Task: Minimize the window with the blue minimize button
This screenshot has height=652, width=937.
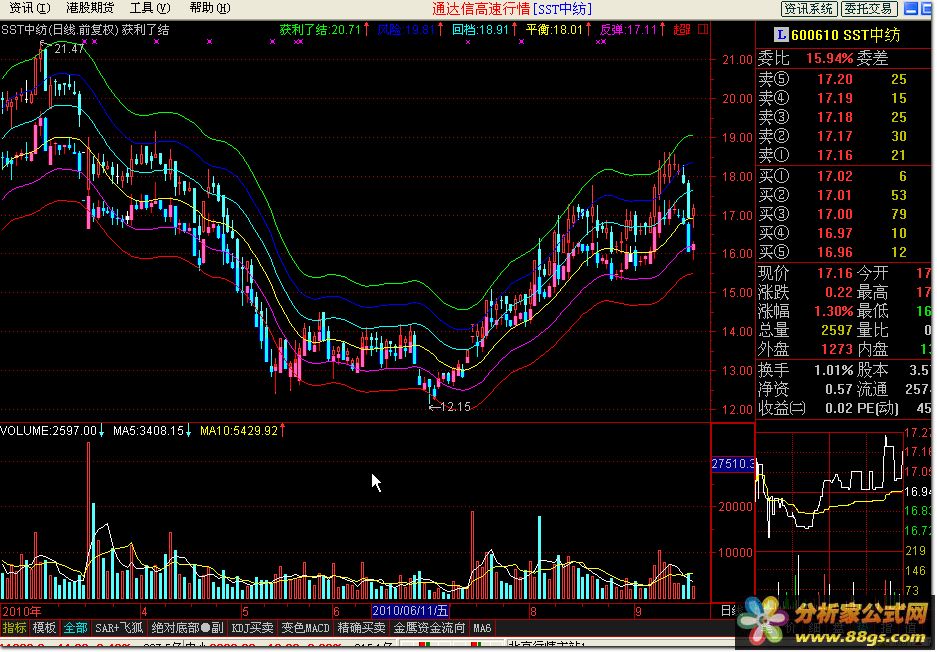Action: (911, 8)
